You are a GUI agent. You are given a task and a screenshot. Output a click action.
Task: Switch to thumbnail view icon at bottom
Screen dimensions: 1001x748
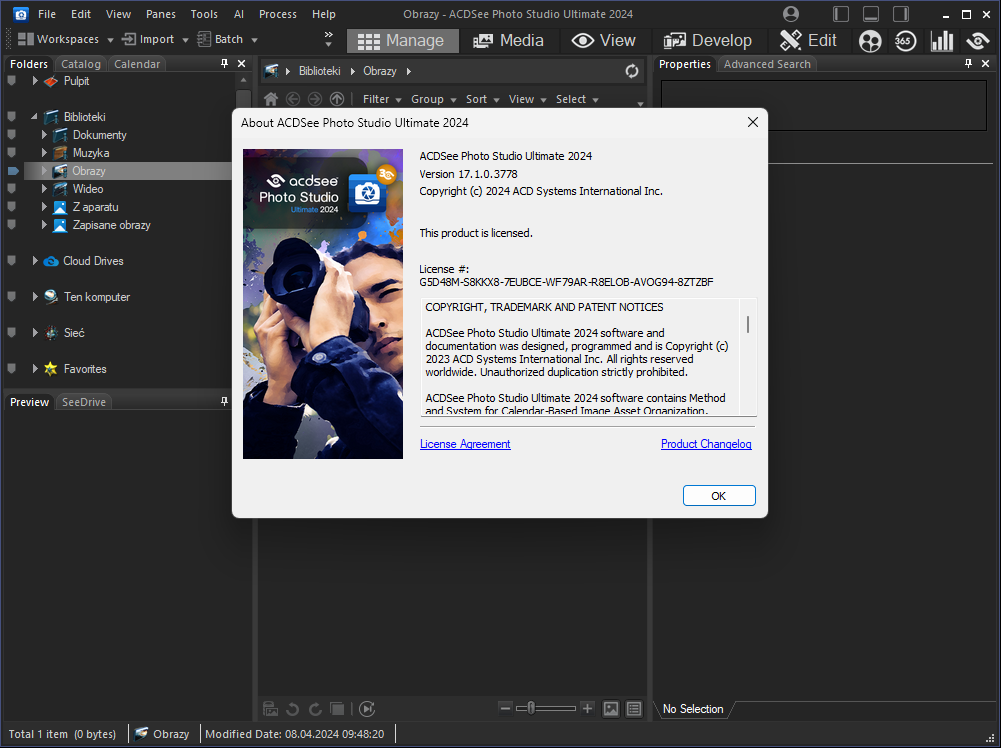tap(611, 708)
